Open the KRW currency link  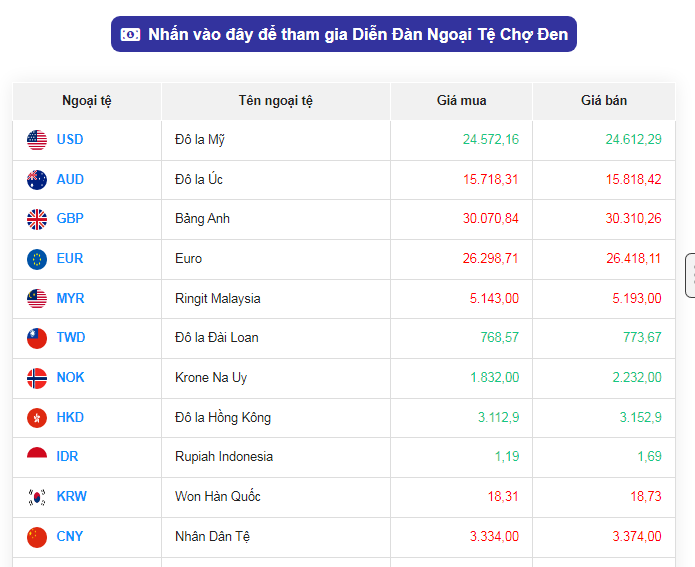[x=71, y=497]
